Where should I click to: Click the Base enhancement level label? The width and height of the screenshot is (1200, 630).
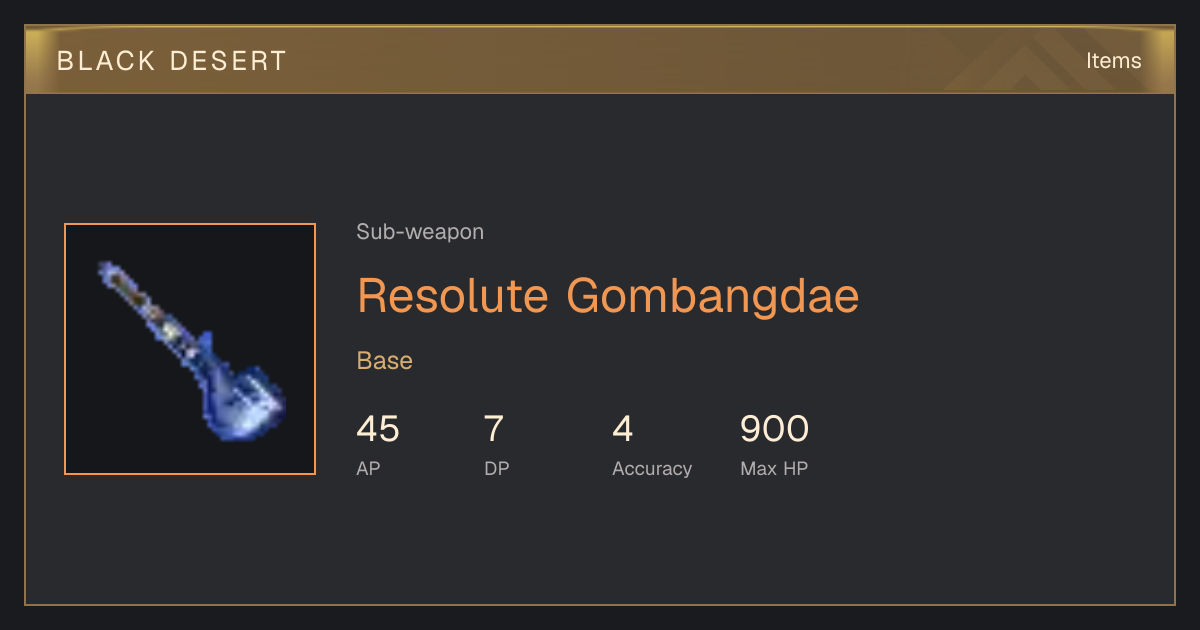click(385, 360)
